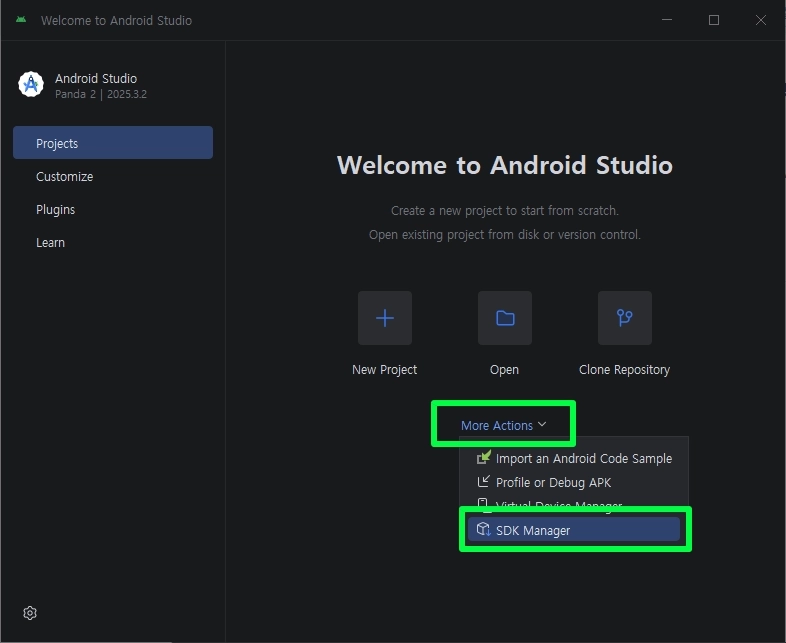The height and width of the screenshot is (643, 786).
Task: Click the Android icon in title bar
Action: point(21,20)
